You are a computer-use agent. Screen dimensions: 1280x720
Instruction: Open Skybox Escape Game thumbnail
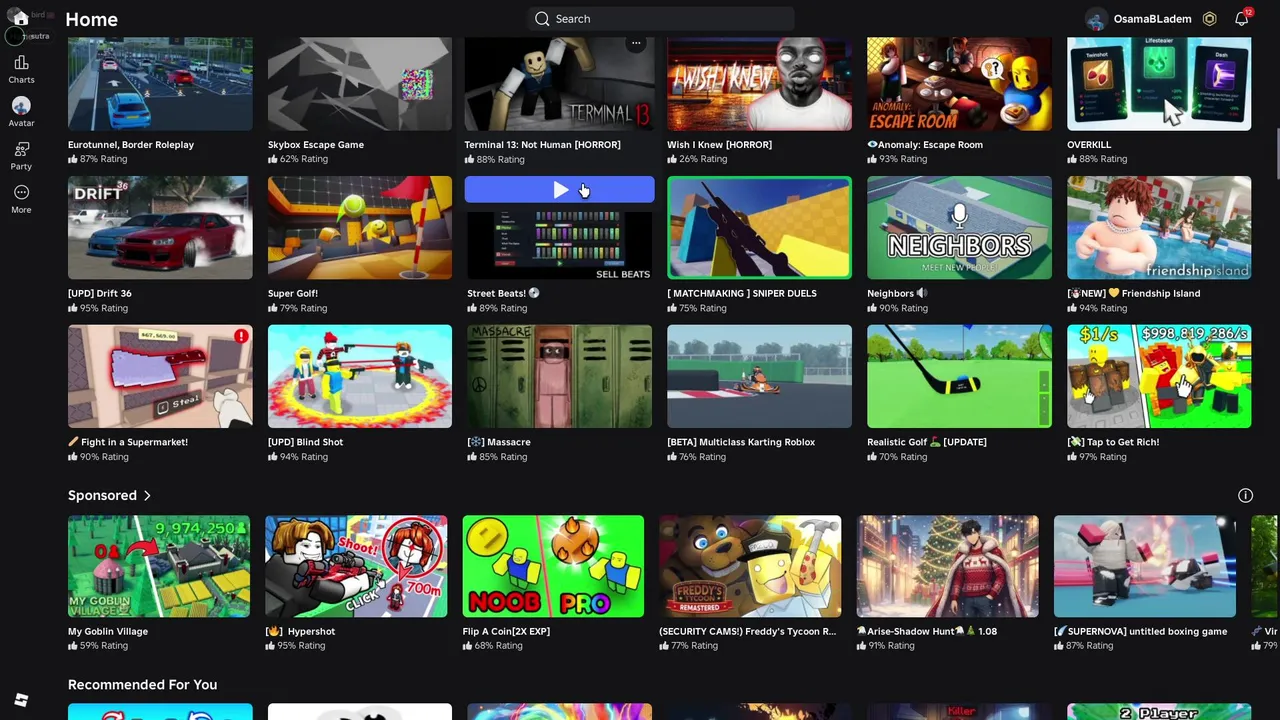click(x=360, y=84)
